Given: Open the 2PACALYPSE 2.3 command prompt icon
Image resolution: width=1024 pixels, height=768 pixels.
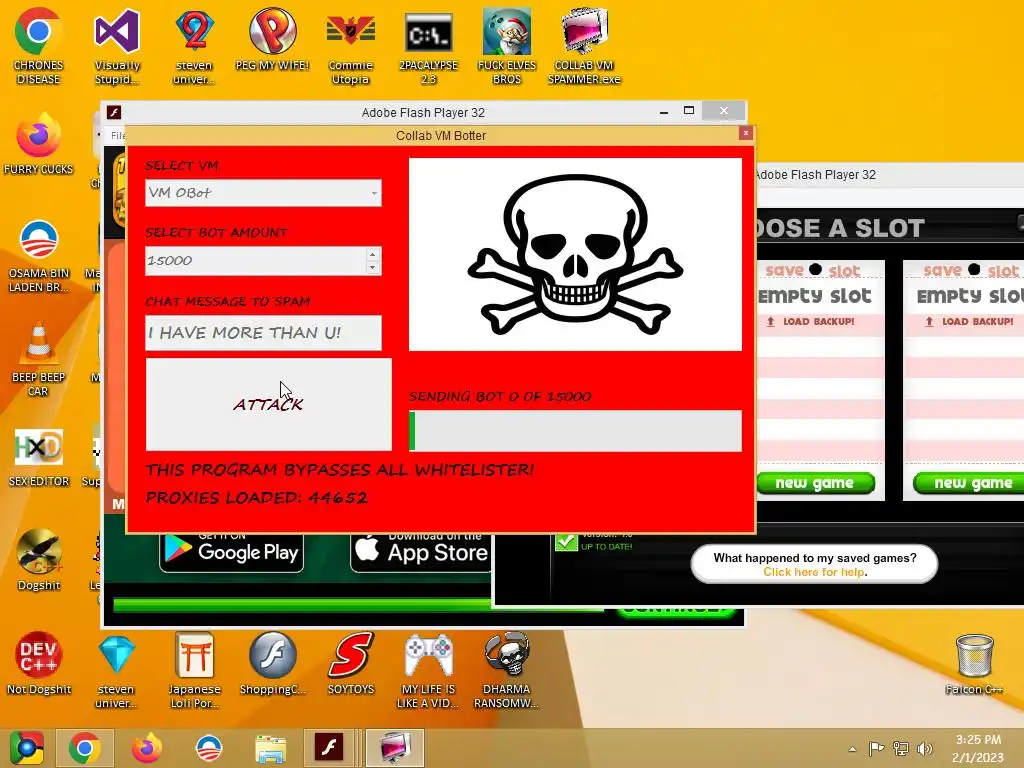Looking at the screenshot, I should [x=428, y=46].
